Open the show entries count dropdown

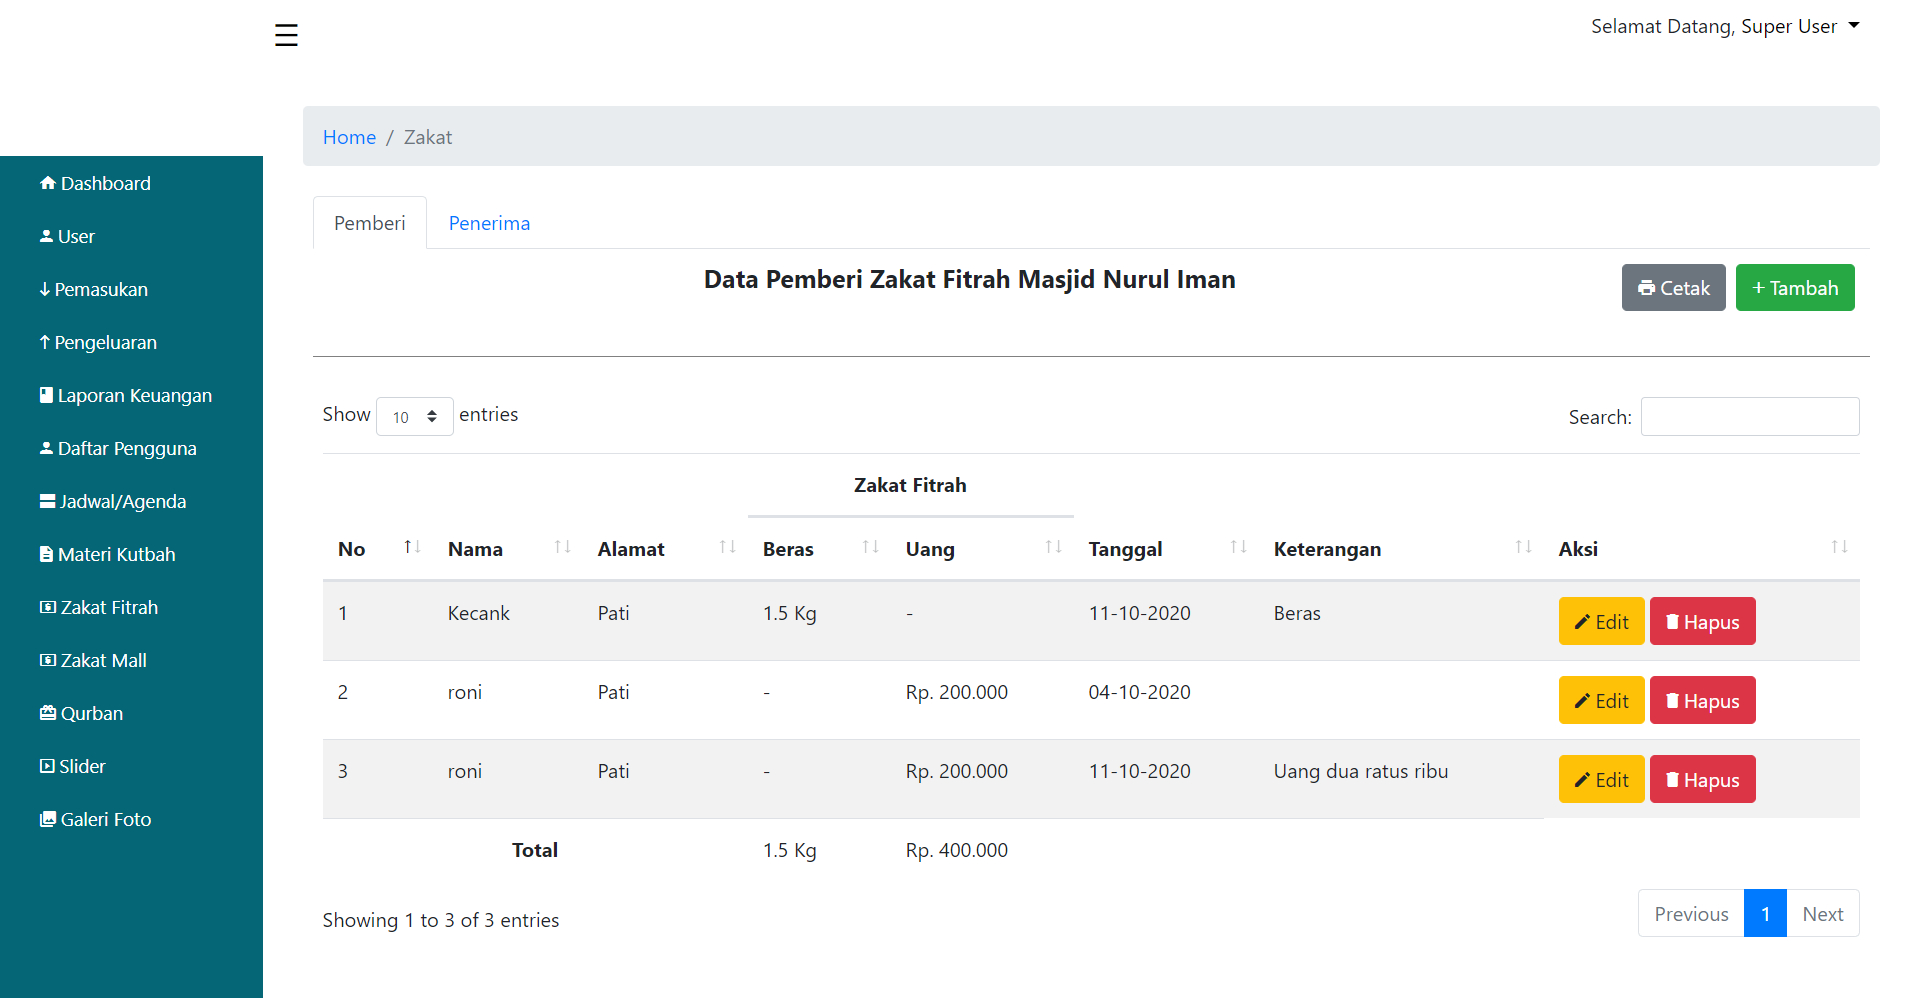tap(414, 416)
